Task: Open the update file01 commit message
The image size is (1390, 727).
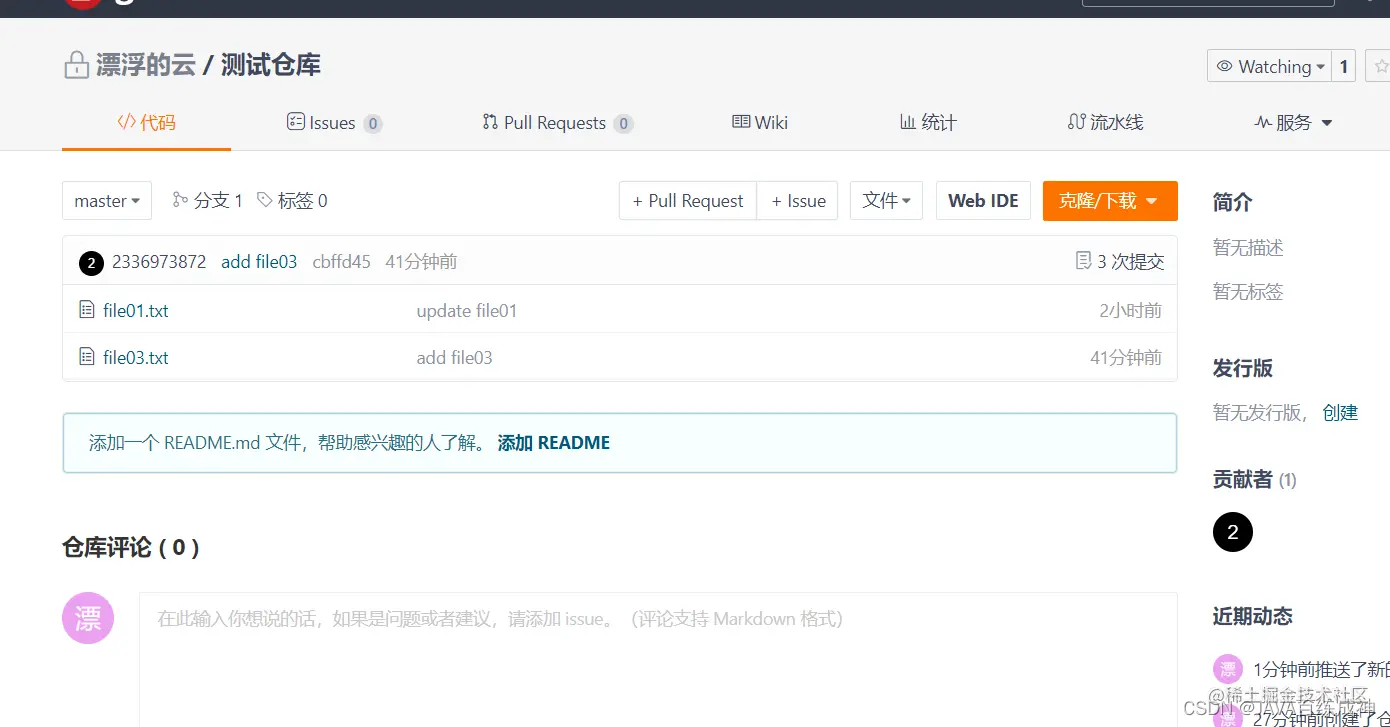Action: pyautogui.click(x=467, y=311)
